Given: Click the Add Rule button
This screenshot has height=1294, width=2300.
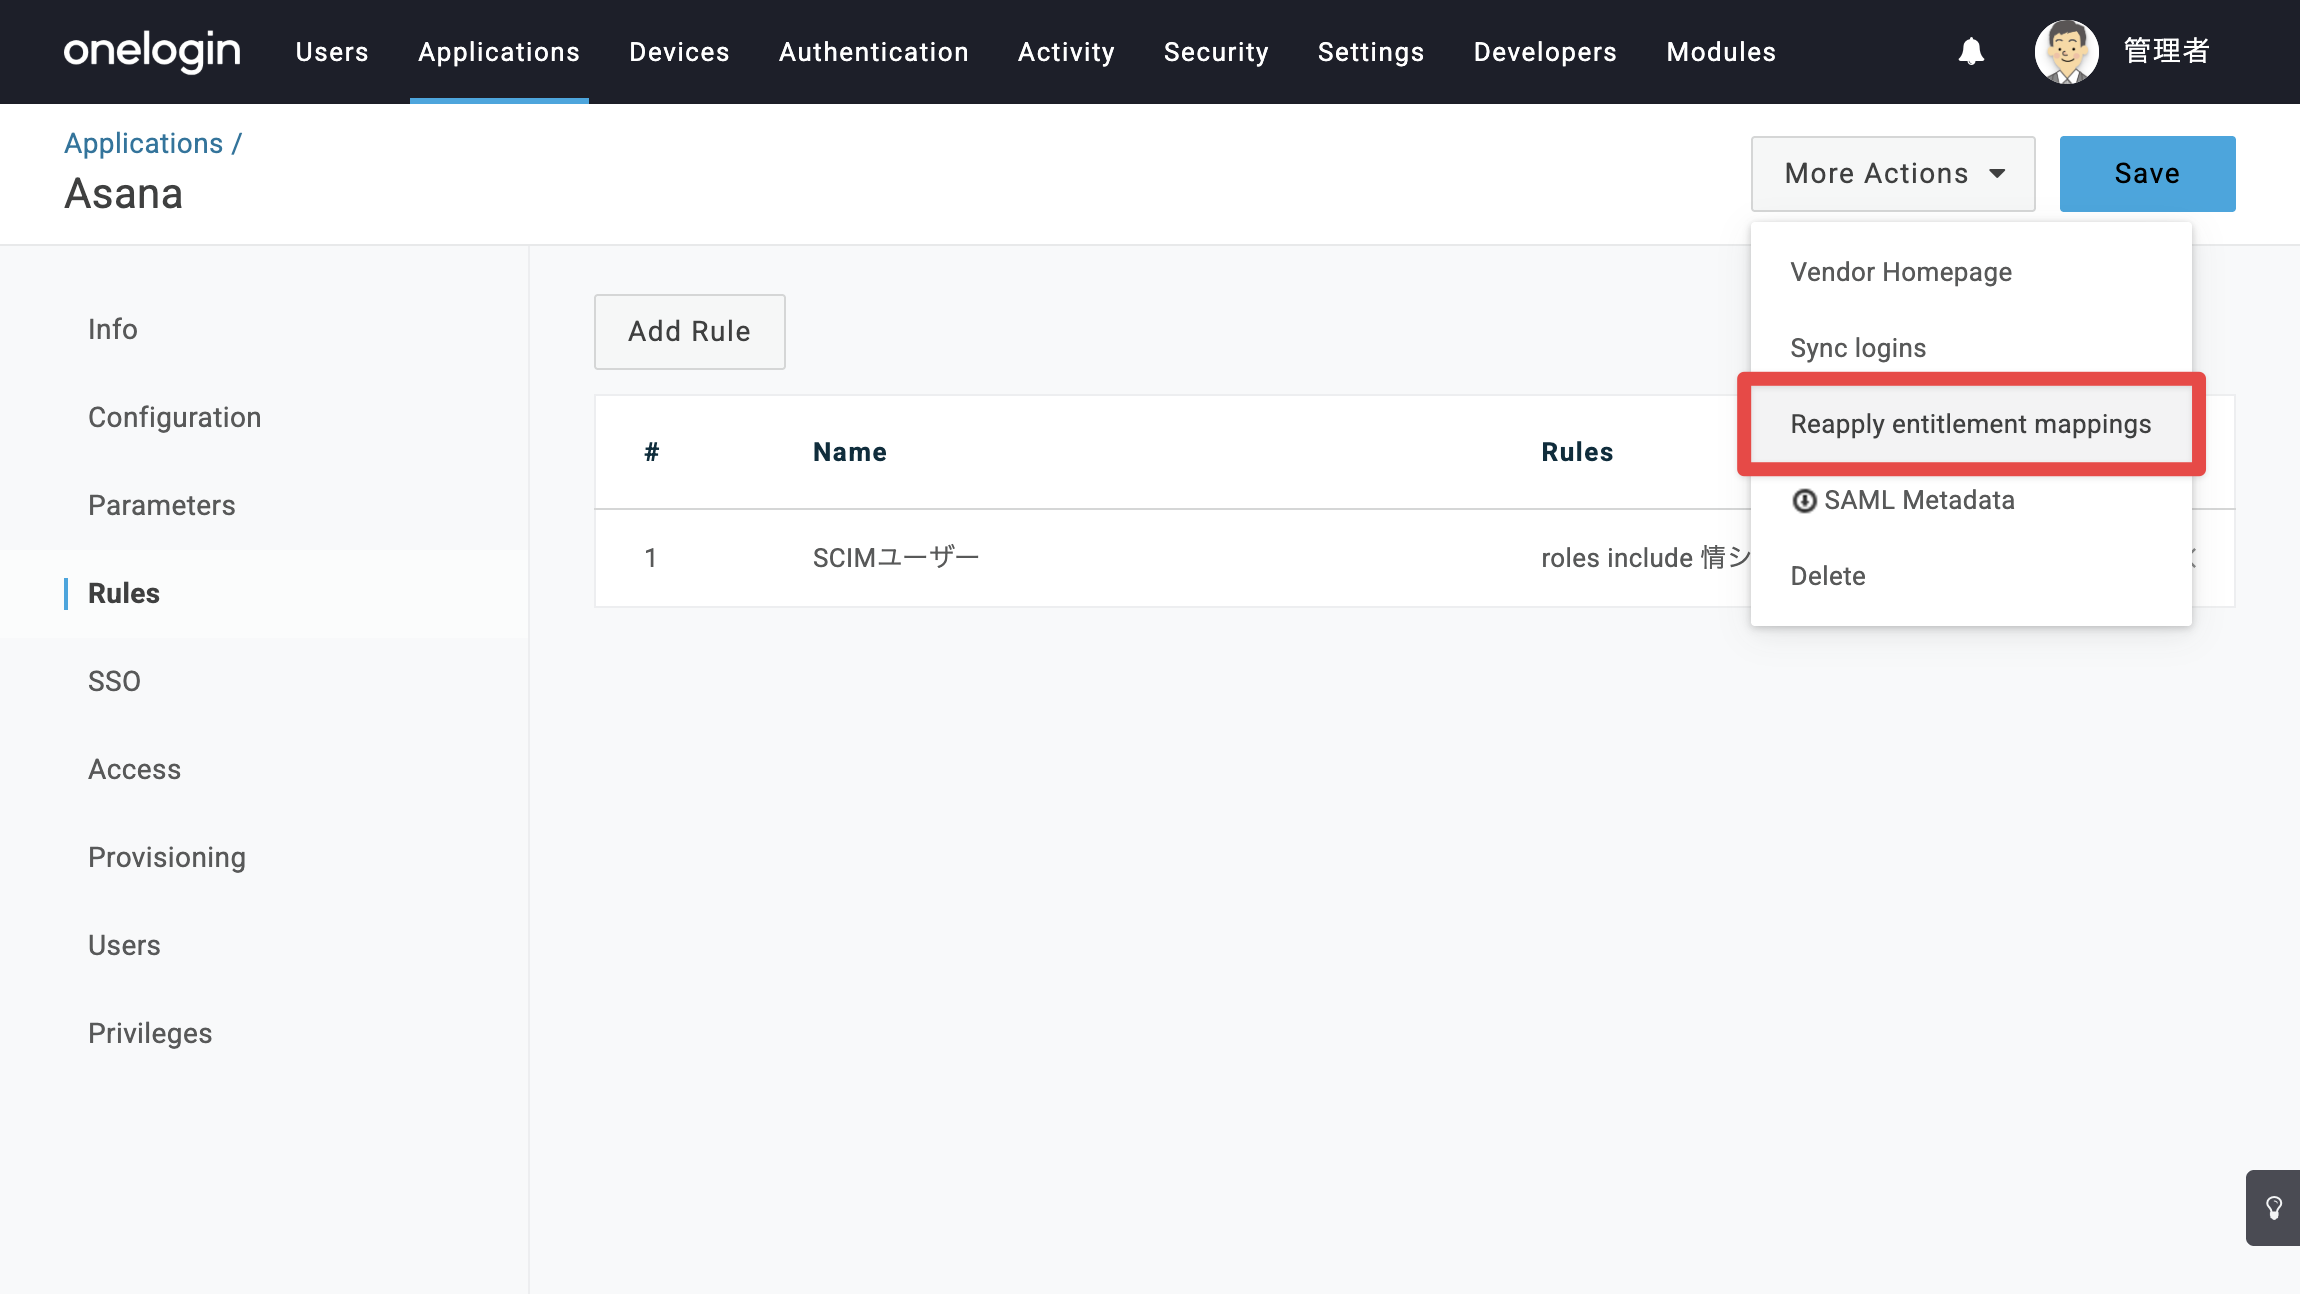Looking at the screenshot, I should pyautogui.click(x=690, y=332).
